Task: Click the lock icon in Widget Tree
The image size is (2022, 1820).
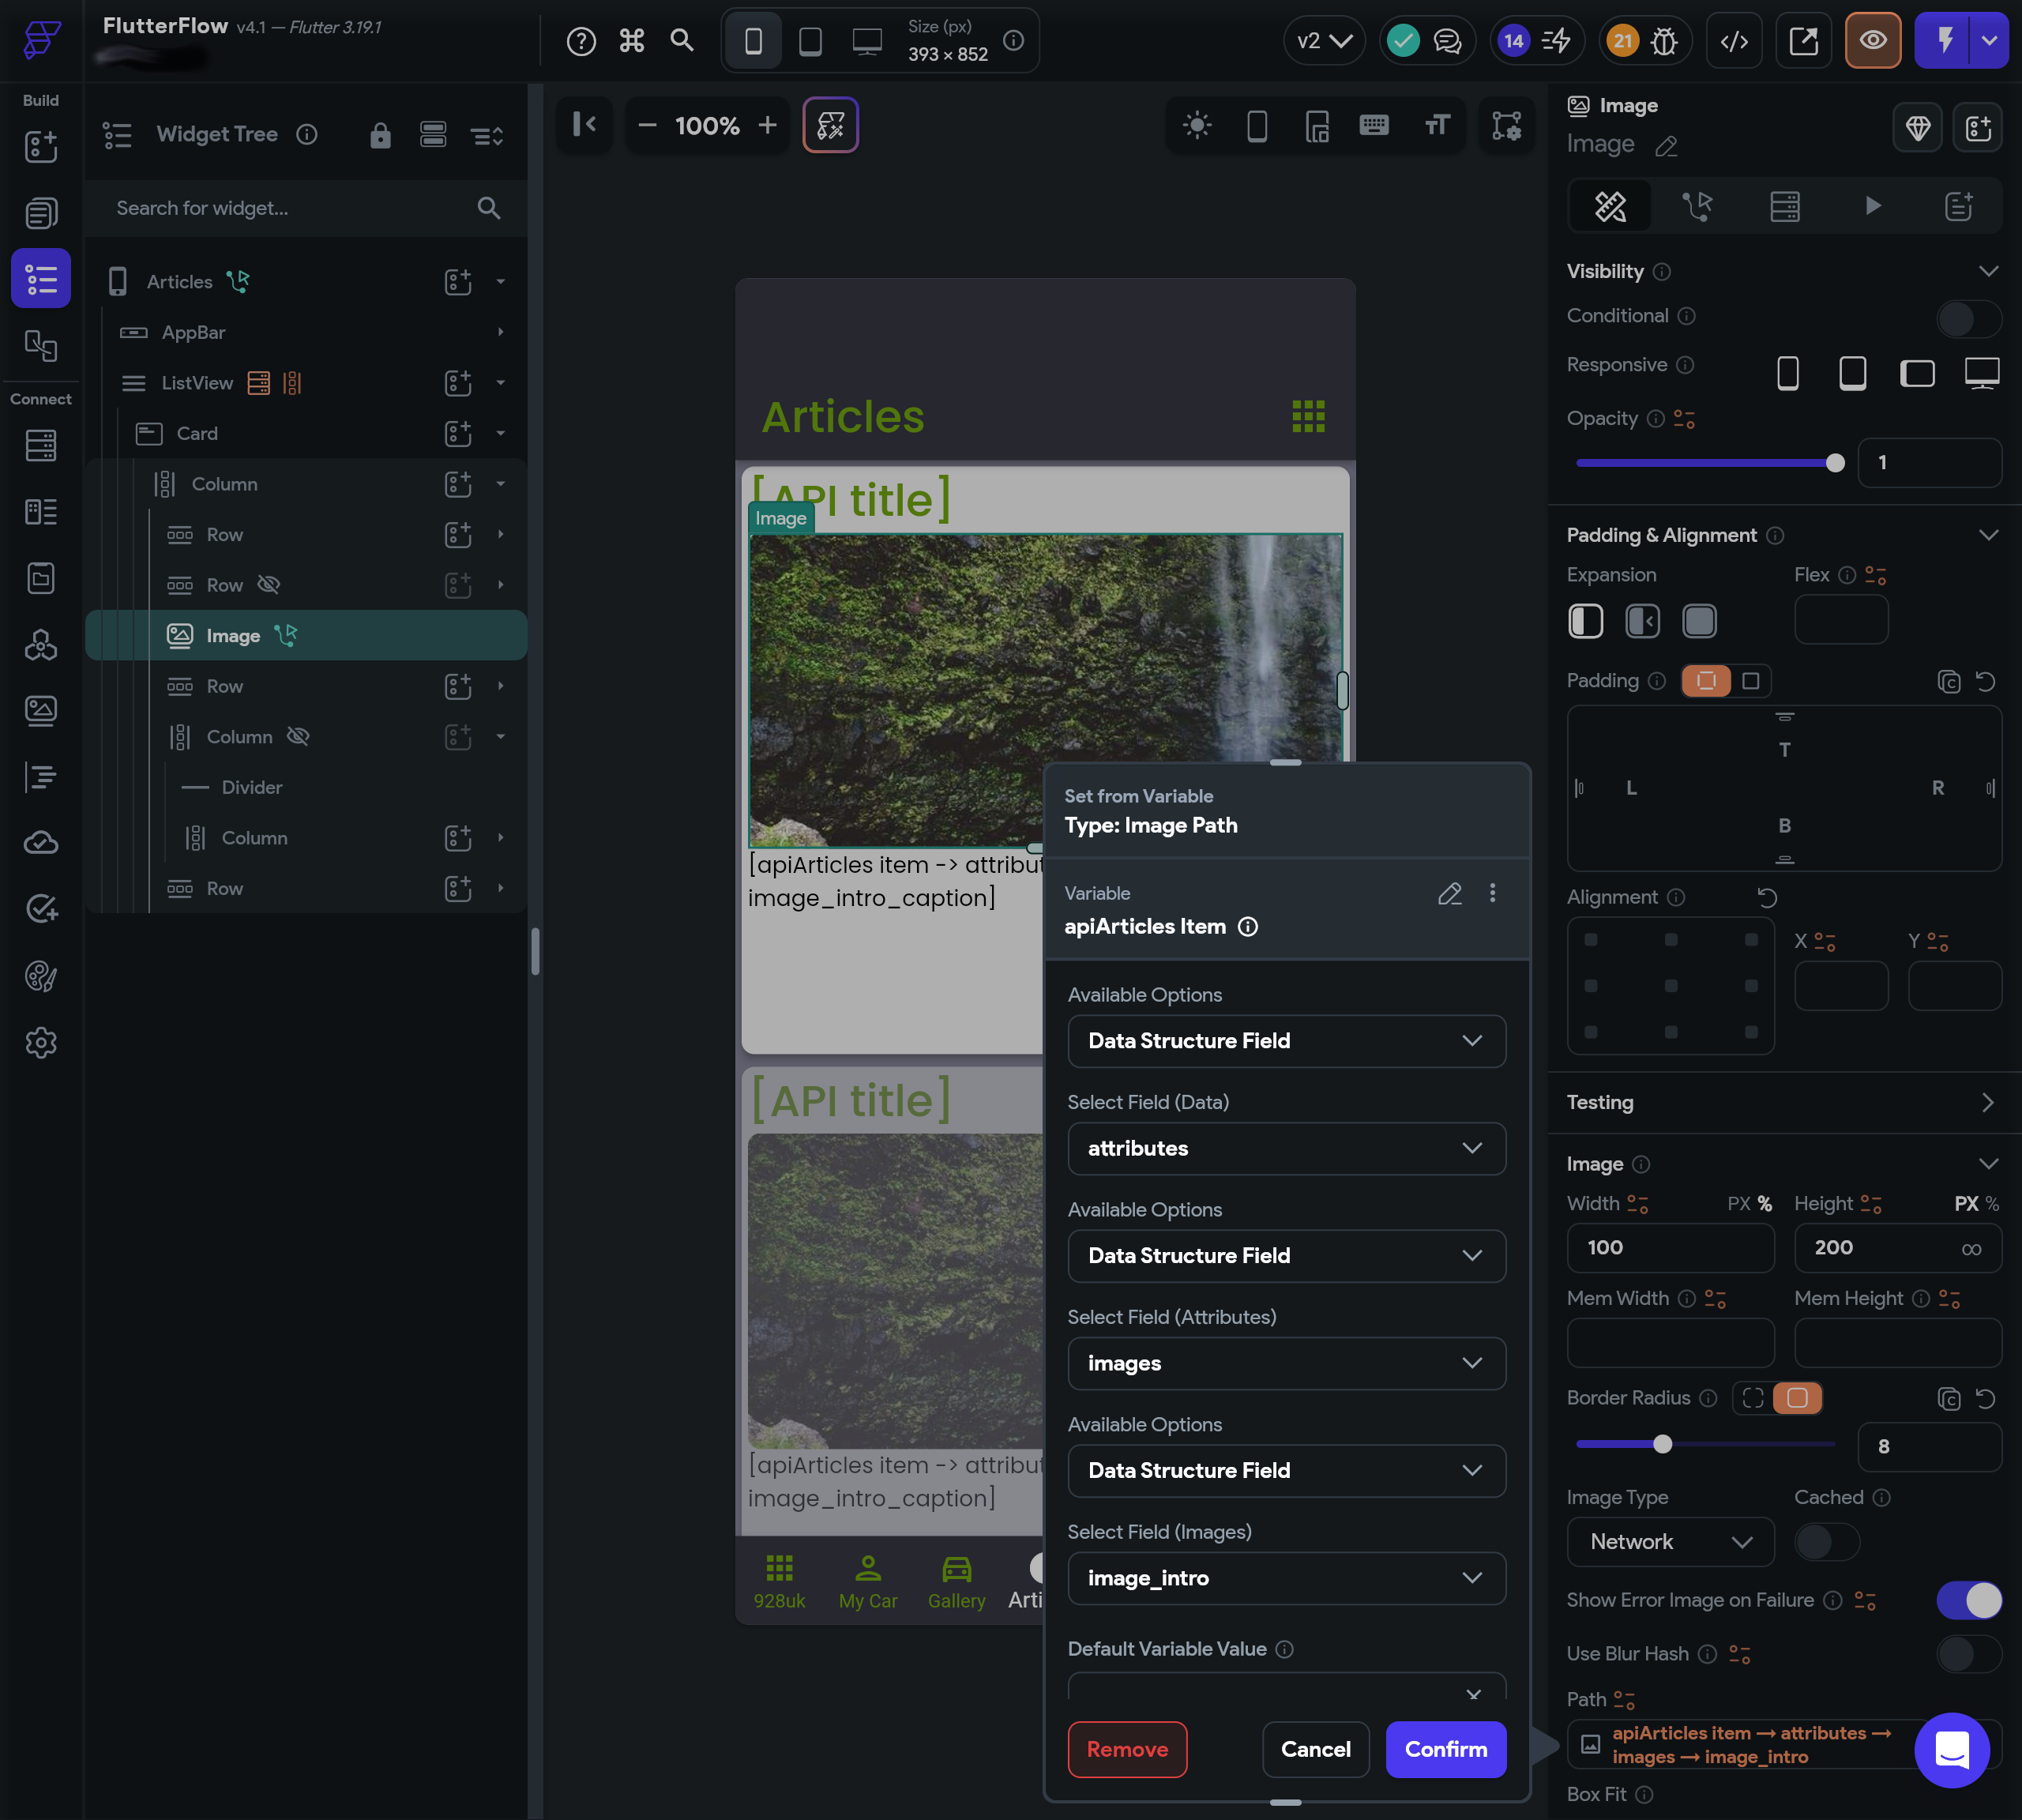Action: pyautogui.click(x=380, y=135)
